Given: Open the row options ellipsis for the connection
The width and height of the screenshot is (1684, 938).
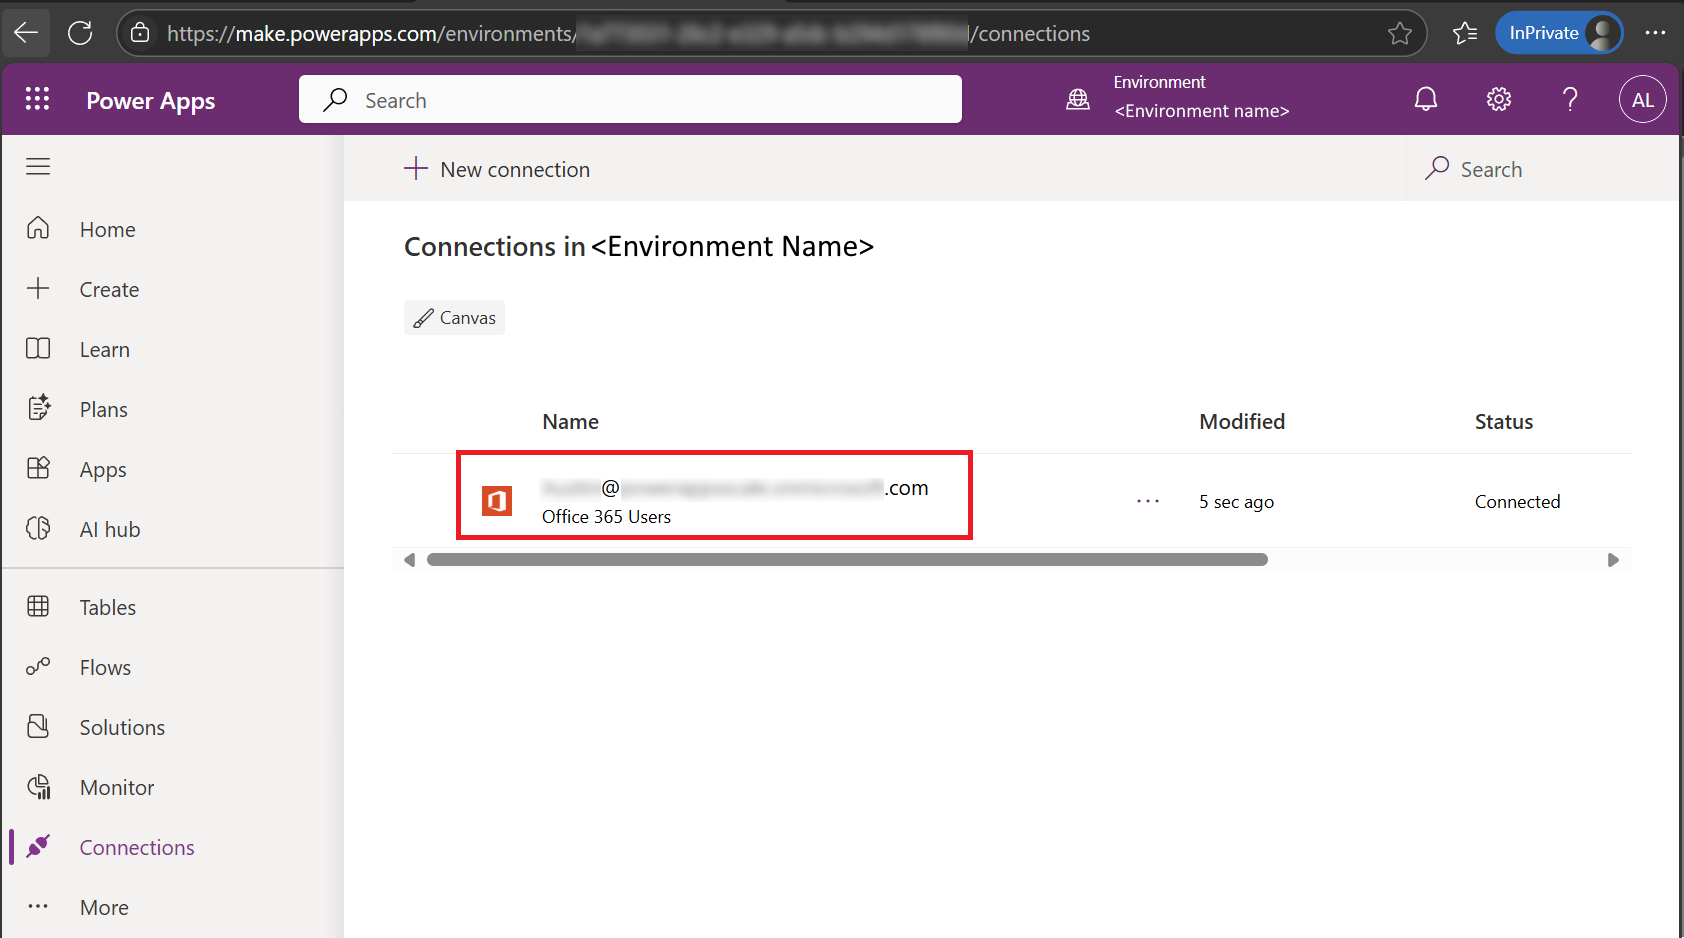Looking at the screenshot, I should (1148, 501).
